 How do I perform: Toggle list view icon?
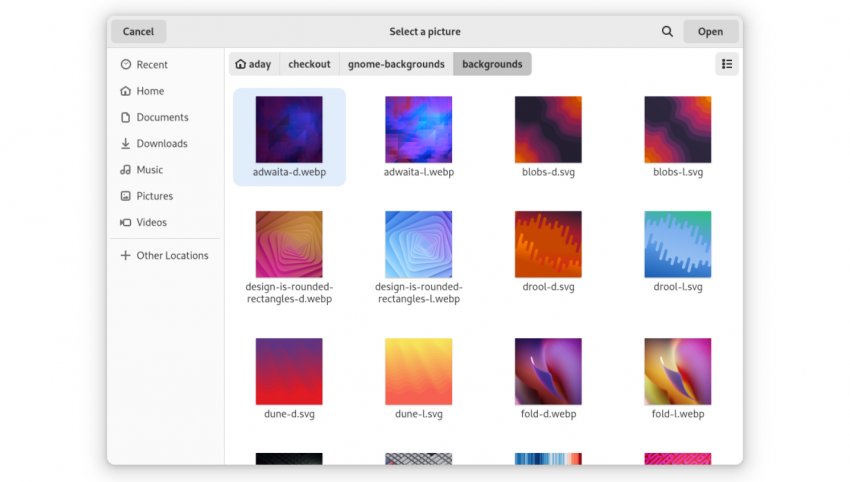click(x=727, y=64)
